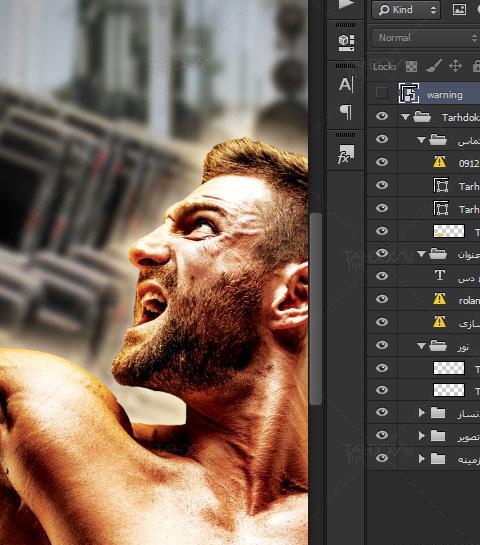Screen dimensions: 480x545
Task: Click the yellow warning icon on سازی layer
Action: coord(439,322)
